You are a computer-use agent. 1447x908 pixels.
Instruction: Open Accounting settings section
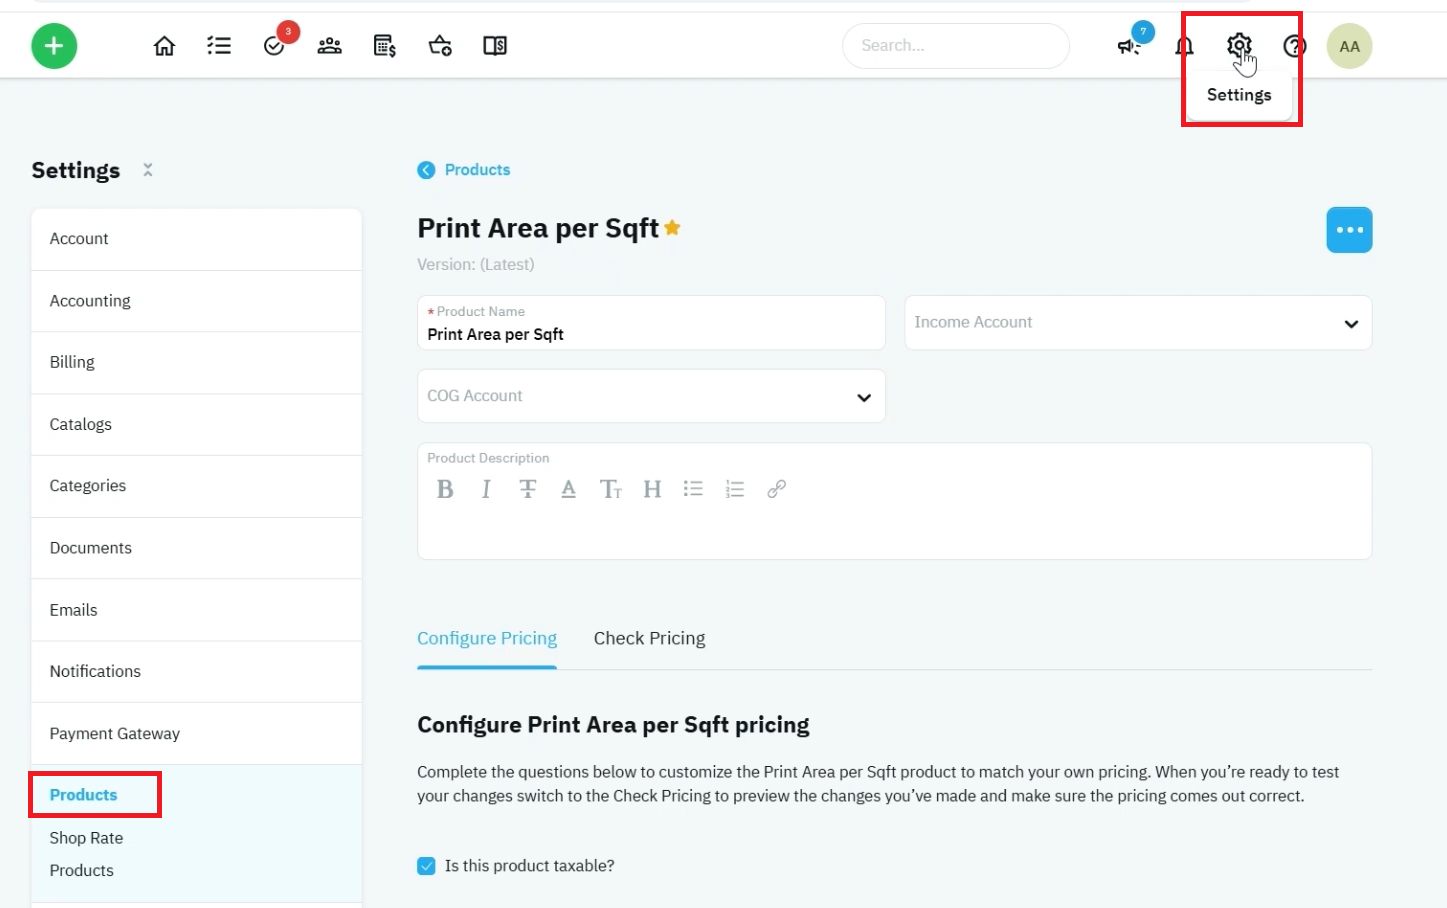click(x=196, y=301)
